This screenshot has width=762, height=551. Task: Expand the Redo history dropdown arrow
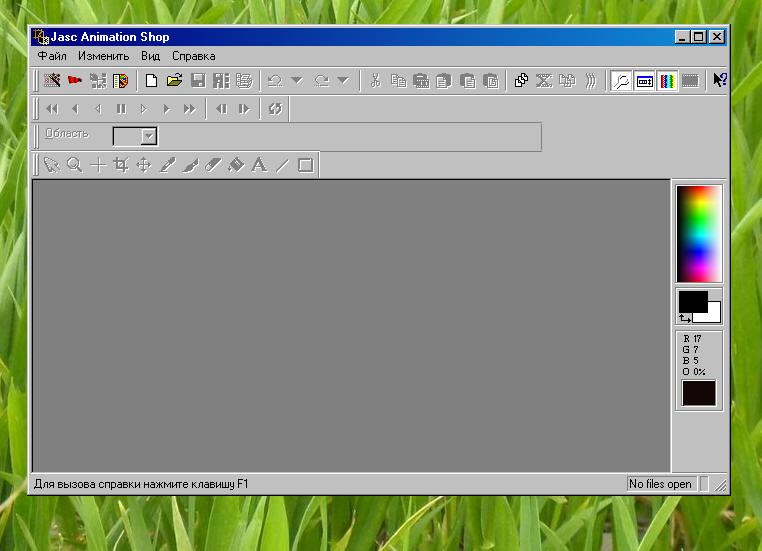click(x=343, y=80)
